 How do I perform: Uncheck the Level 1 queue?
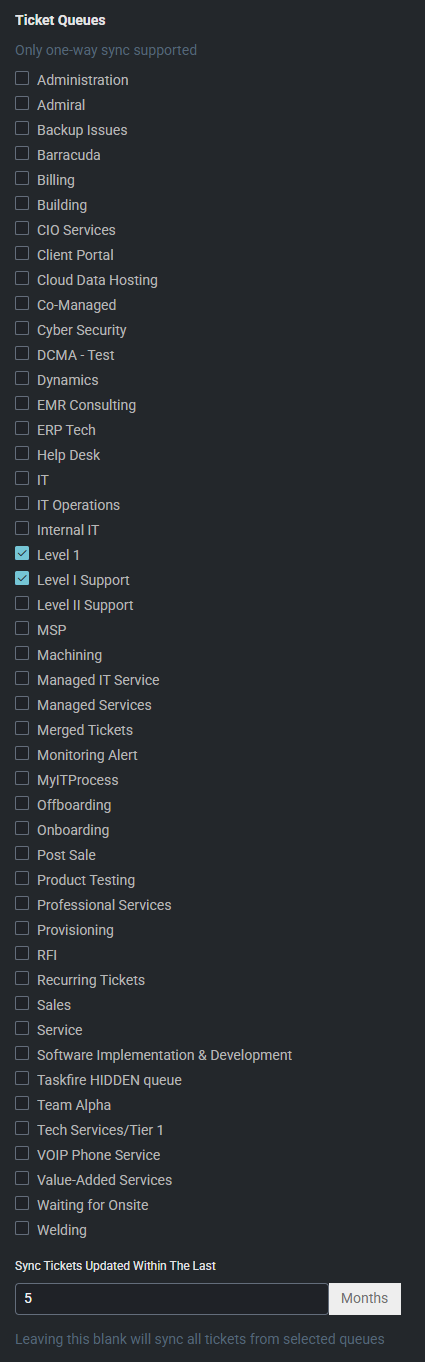(22, 553)
